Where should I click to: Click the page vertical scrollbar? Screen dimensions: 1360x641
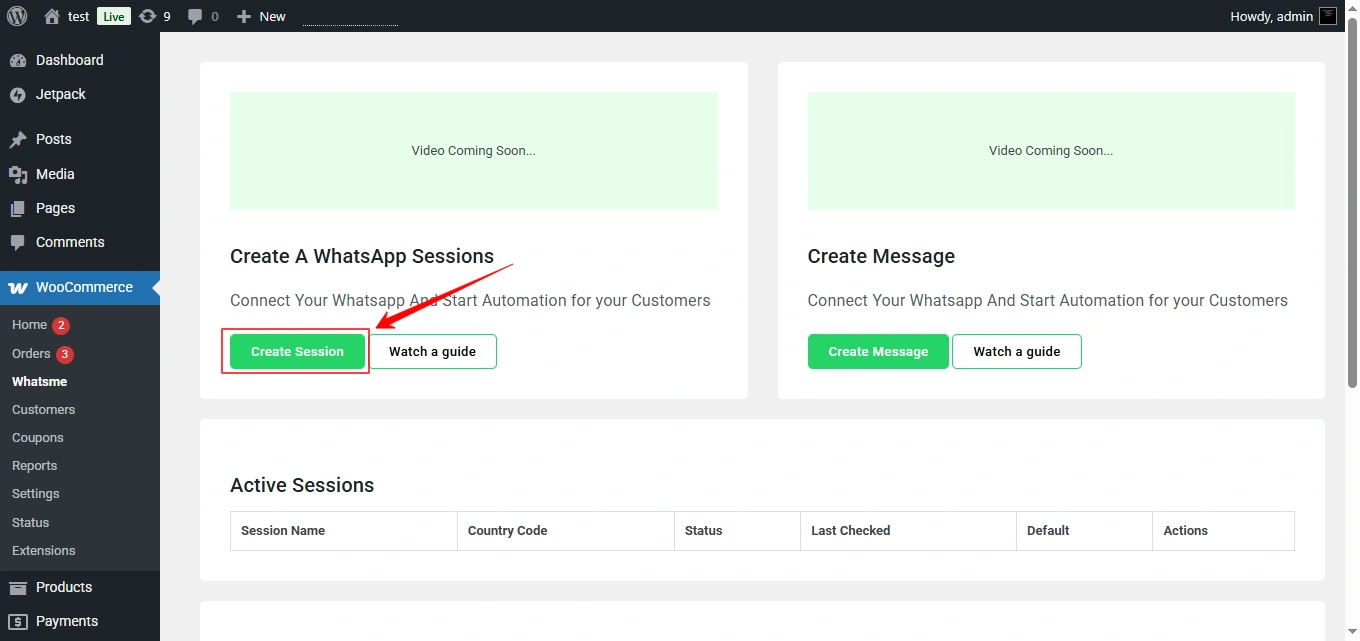(1352, 200)
